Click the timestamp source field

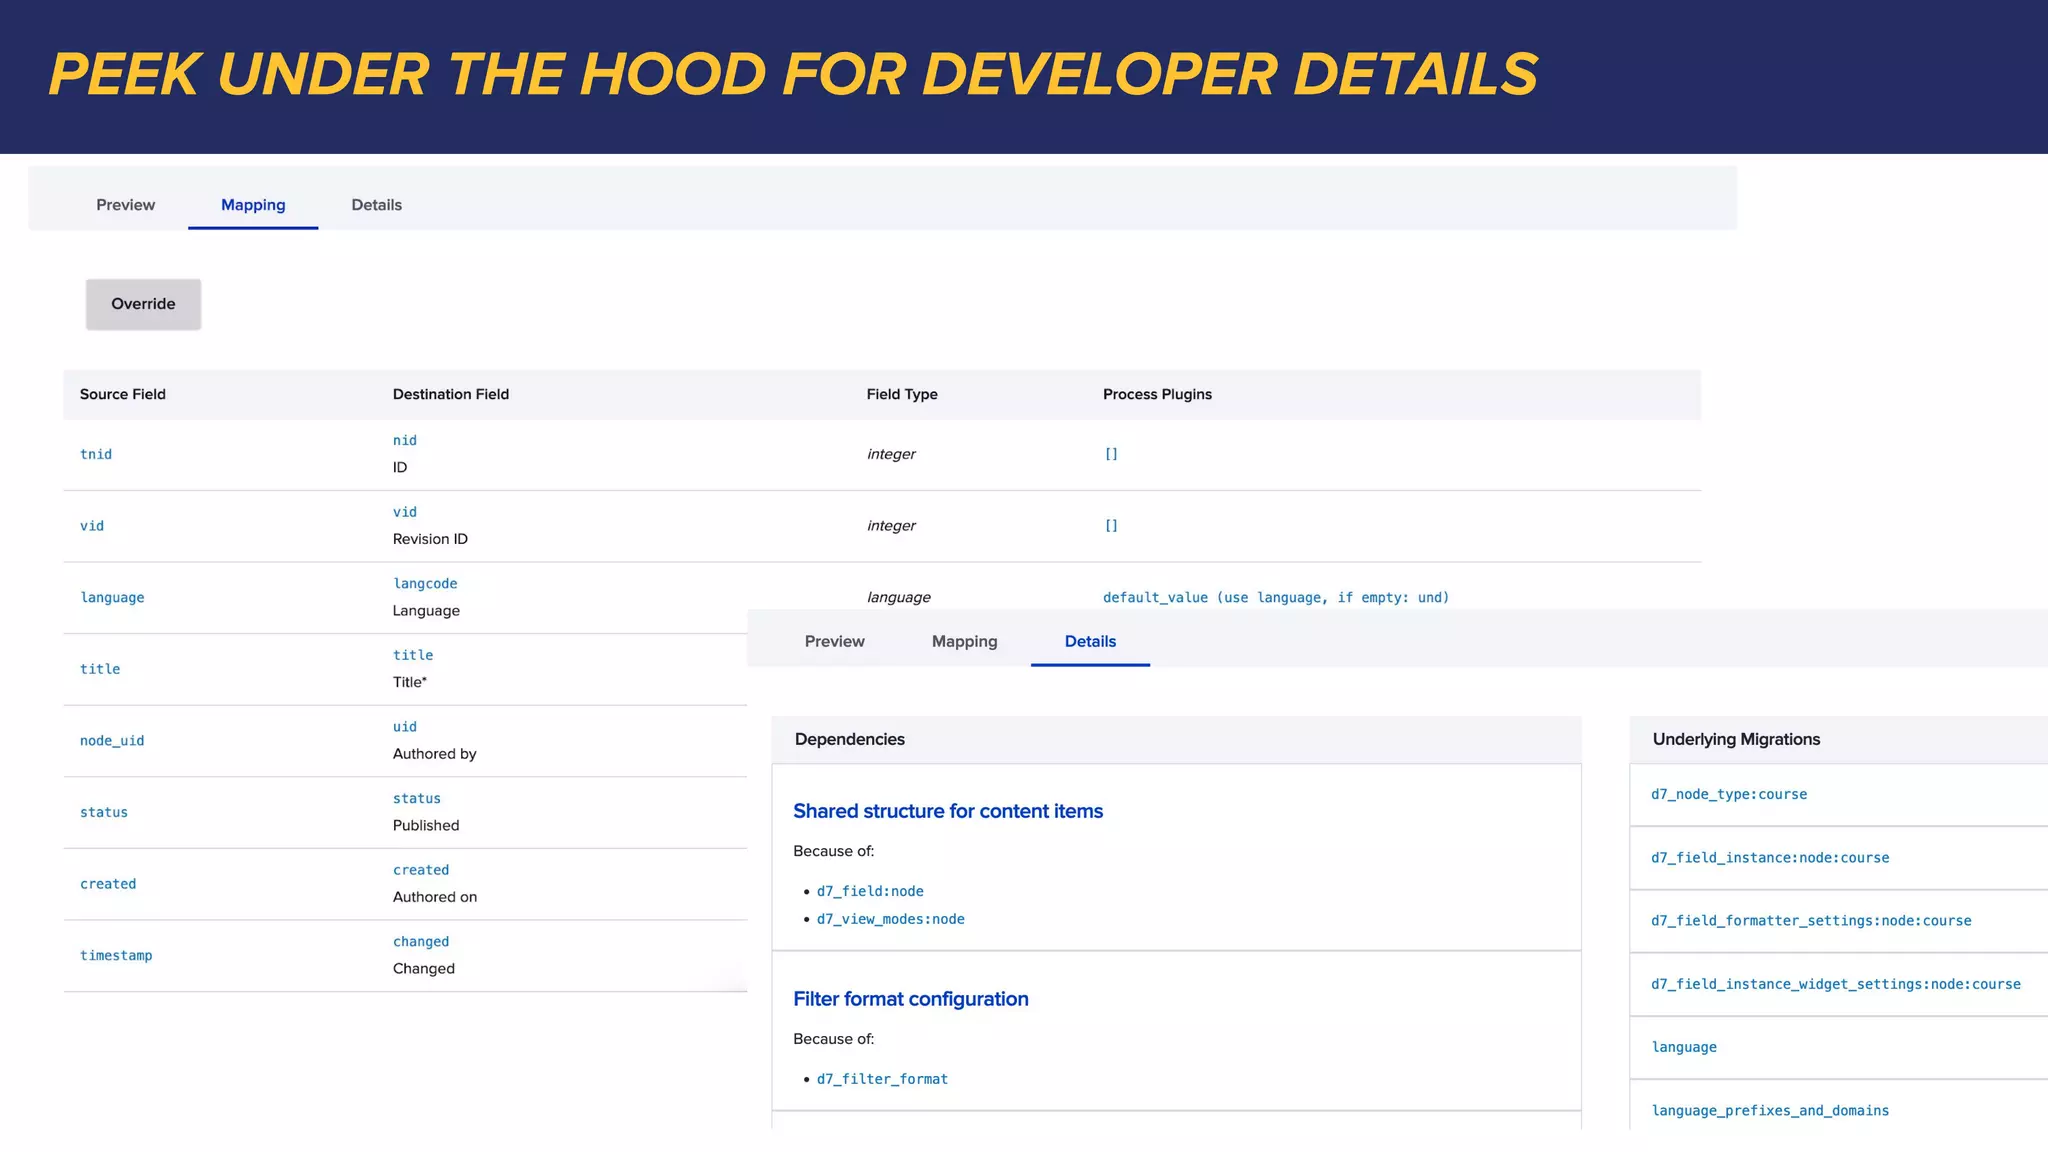pos(116,956)
